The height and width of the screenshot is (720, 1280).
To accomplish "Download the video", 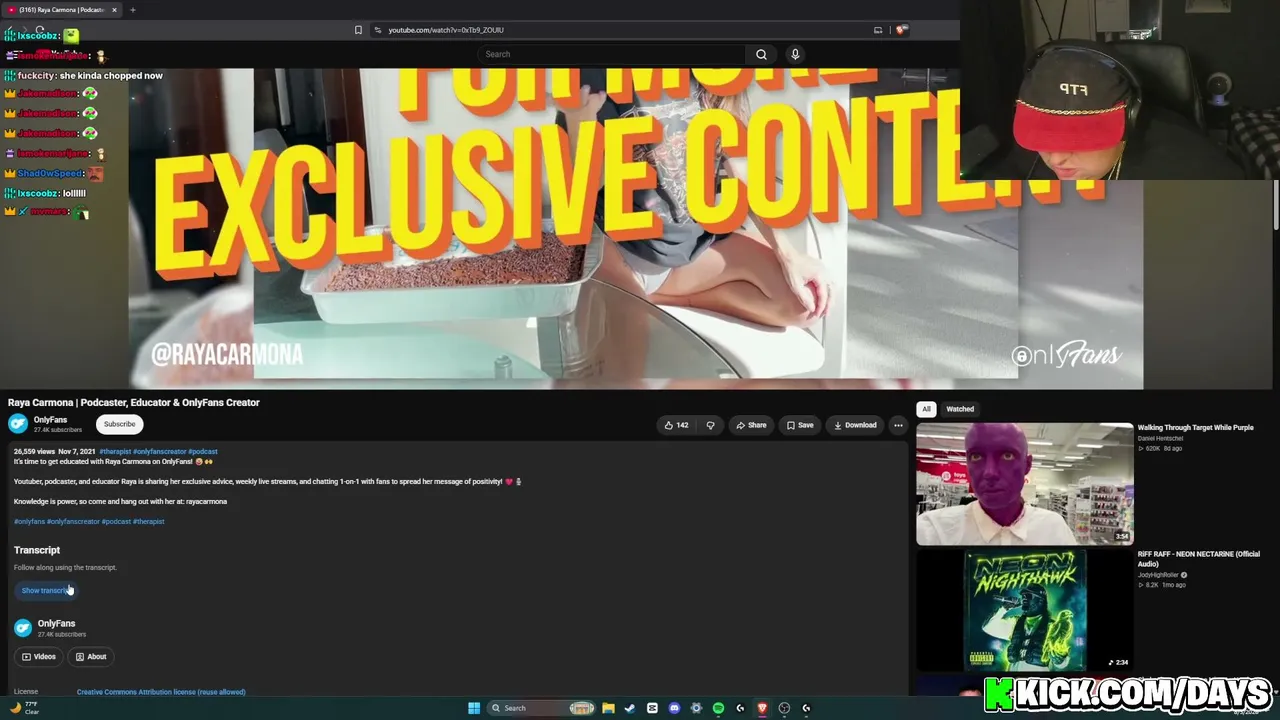I will pos(855,425).
